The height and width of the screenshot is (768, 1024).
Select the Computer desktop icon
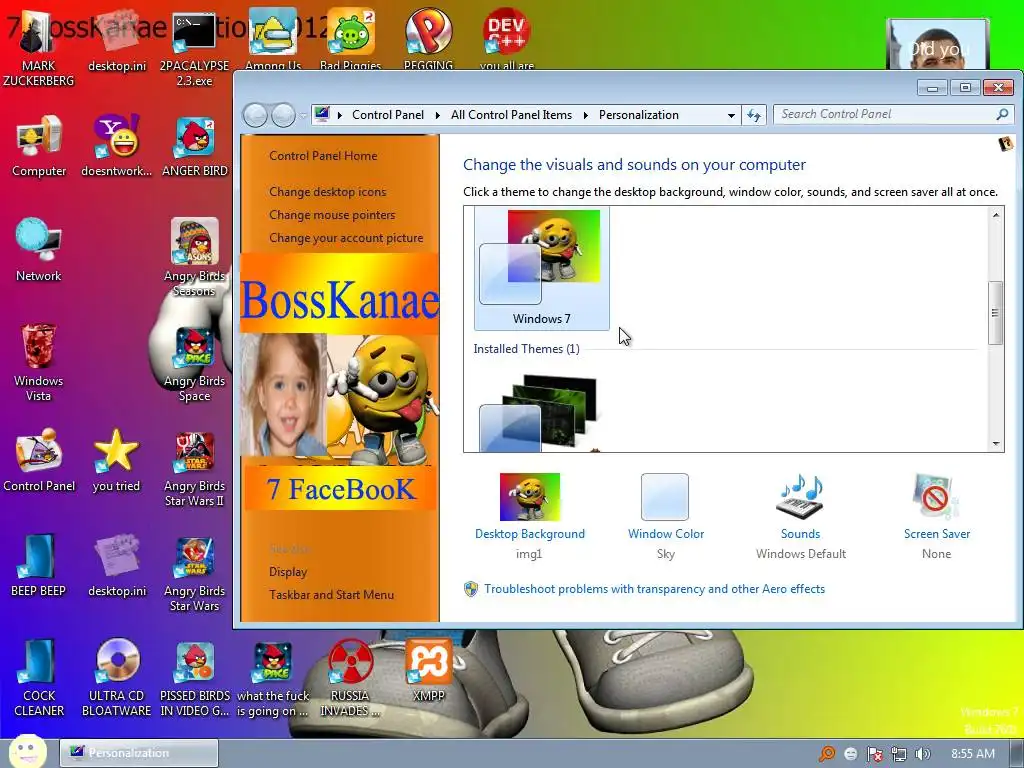tap(39, 146)
